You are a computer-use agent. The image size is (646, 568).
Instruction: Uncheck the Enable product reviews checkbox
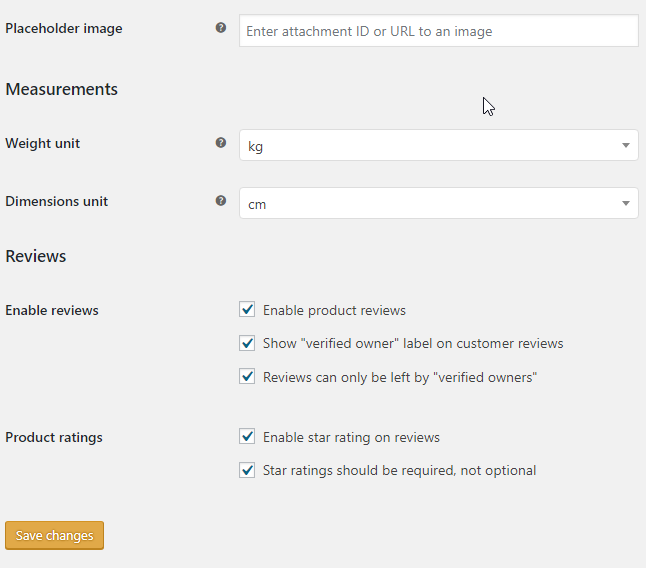click(x=247, y=309)
